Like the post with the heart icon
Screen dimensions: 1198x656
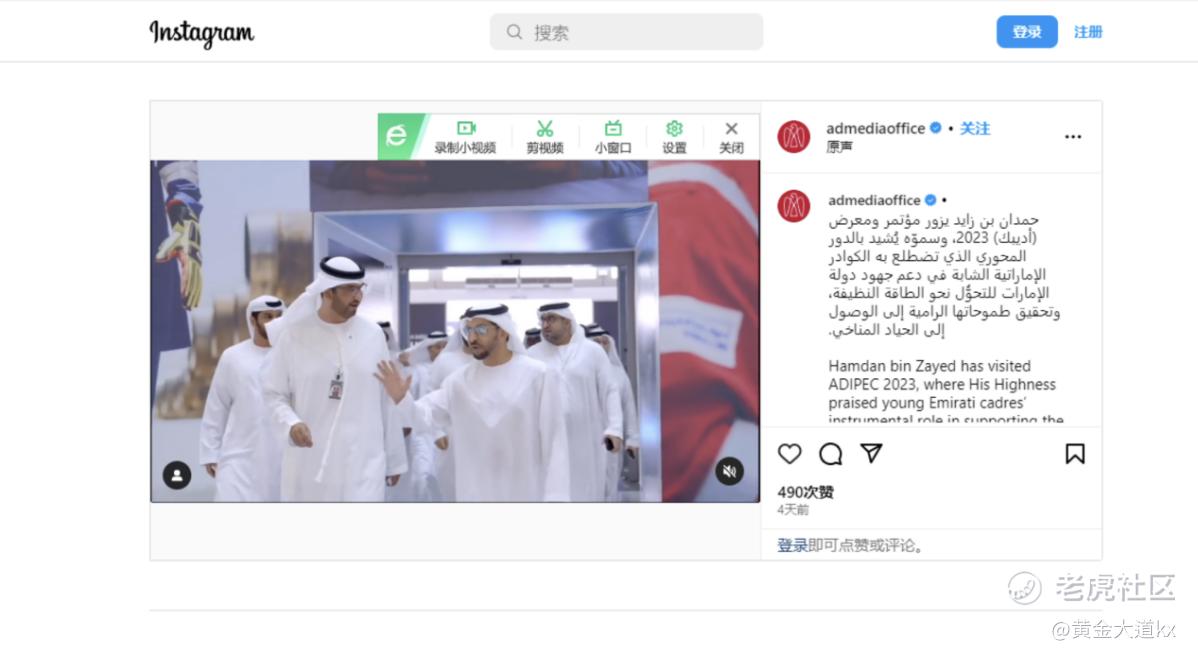point(789,454)
